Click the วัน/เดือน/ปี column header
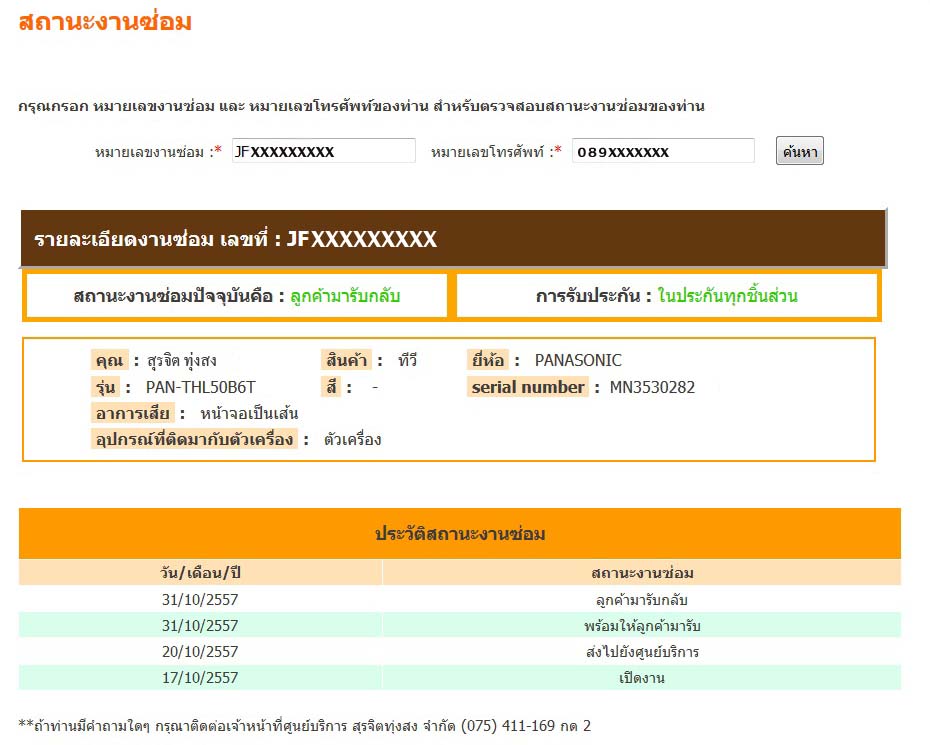930x745 pixels. [x=200, y=573]
